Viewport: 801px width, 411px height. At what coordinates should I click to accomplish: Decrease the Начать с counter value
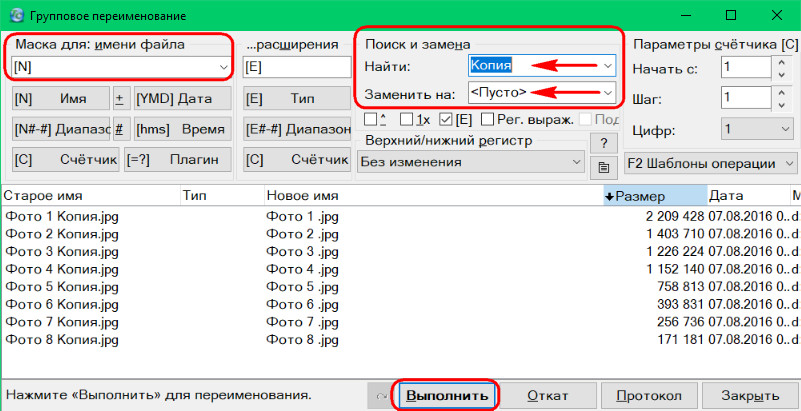tap(781, 75)
